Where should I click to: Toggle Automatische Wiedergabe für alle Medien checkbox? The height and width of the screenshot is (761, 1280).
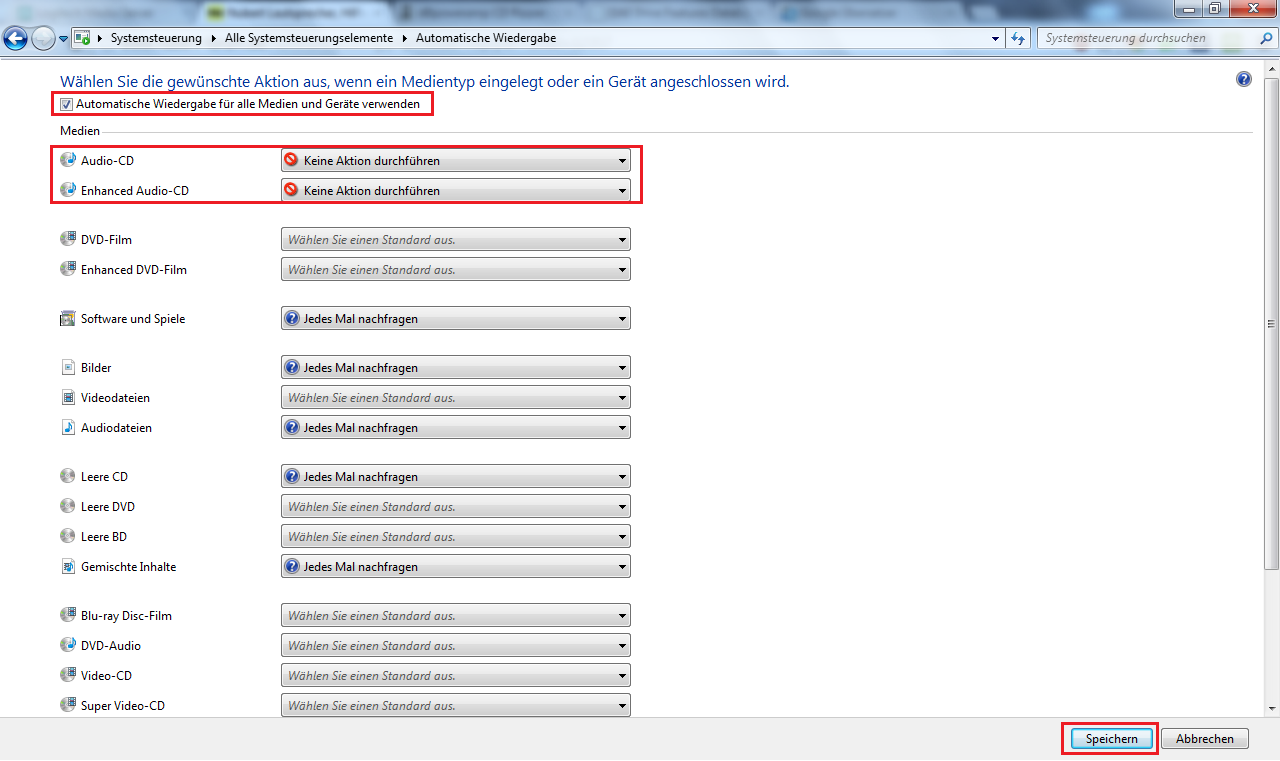67,104
